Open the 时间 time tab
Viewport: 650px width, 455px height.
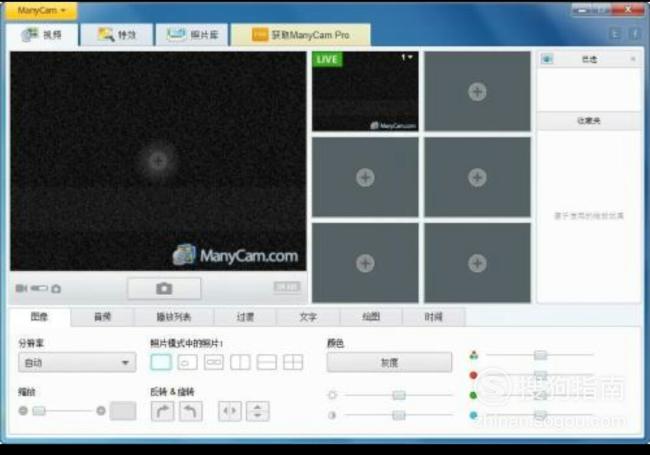[x=434, y=317]
